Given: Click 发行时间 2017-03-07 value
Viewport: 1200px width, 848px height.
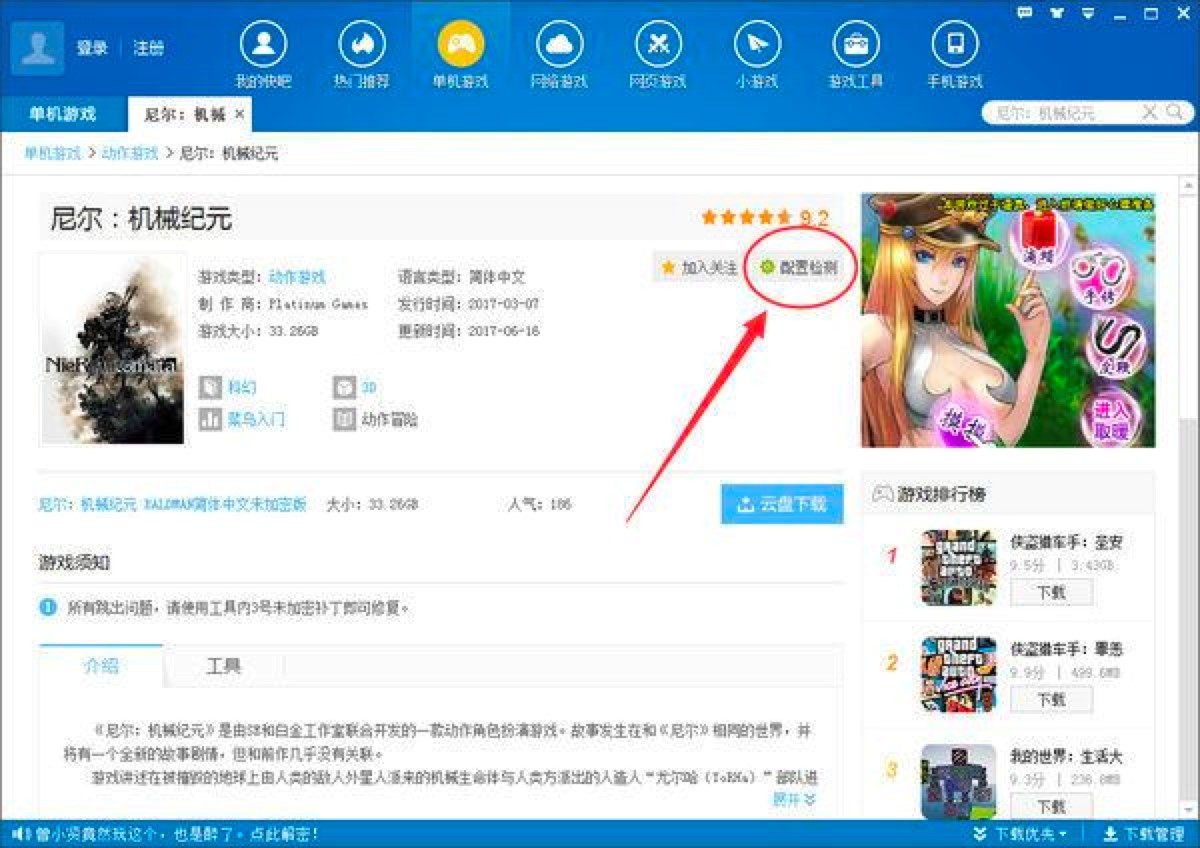Looking at the screenshot, I should pos(502,304).
